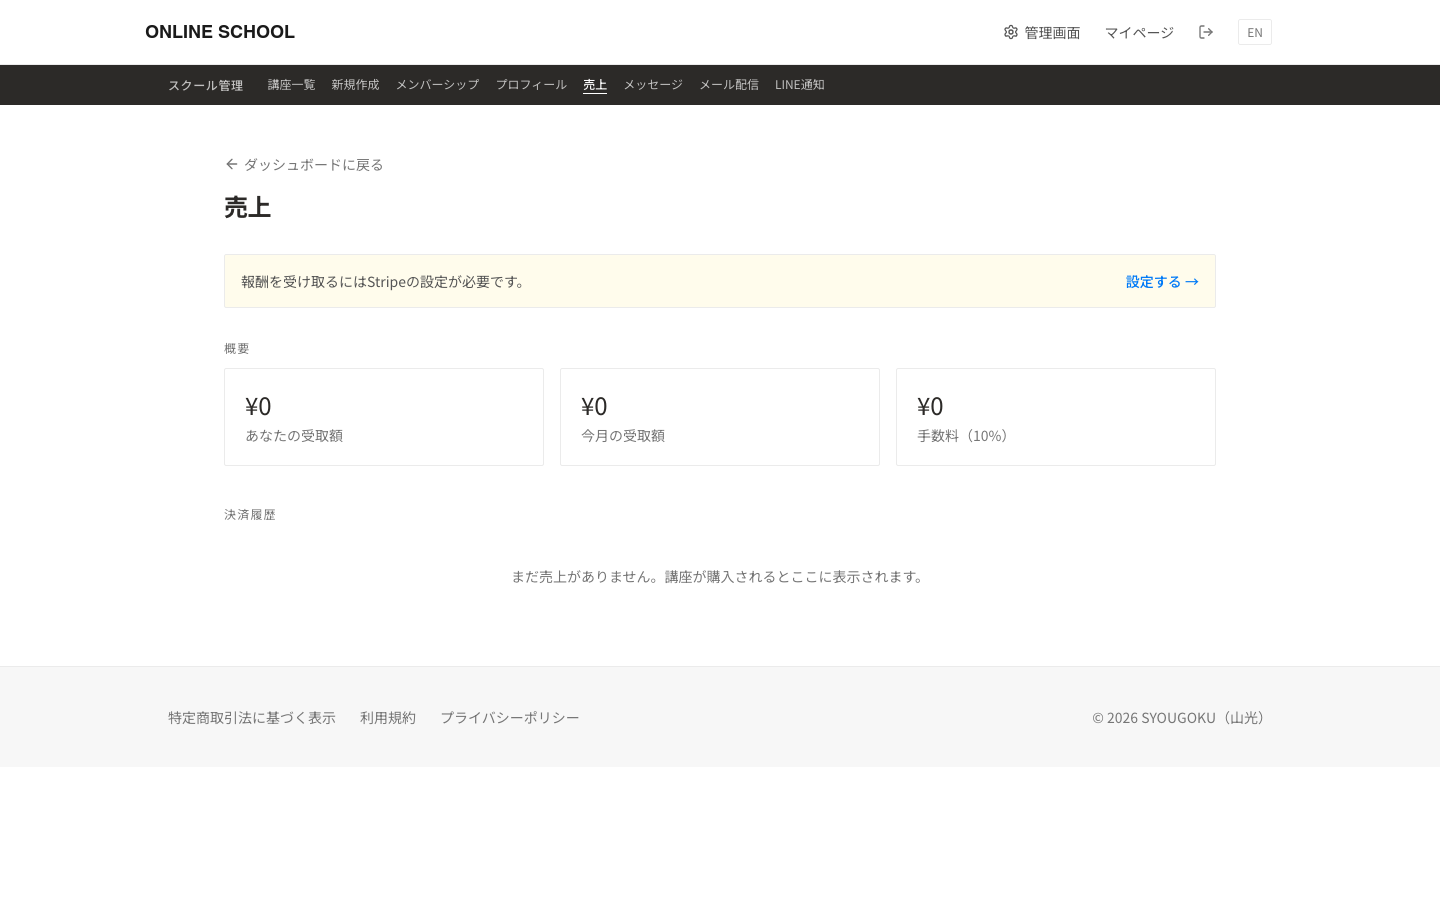Viewport: 1440px width, 900px height.
Task: Open the 設定する link in the Stripe notice
Action: pyautogui.click(x=1154, y=281)
